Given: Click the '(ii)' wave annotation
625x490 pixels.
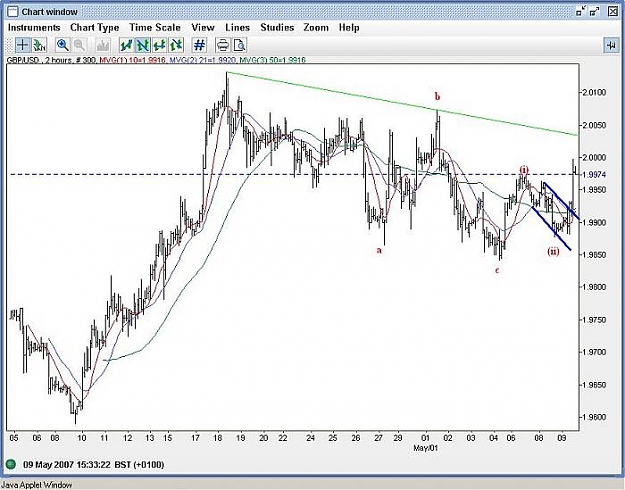Looking at the screenshot, I should (553, 251).
